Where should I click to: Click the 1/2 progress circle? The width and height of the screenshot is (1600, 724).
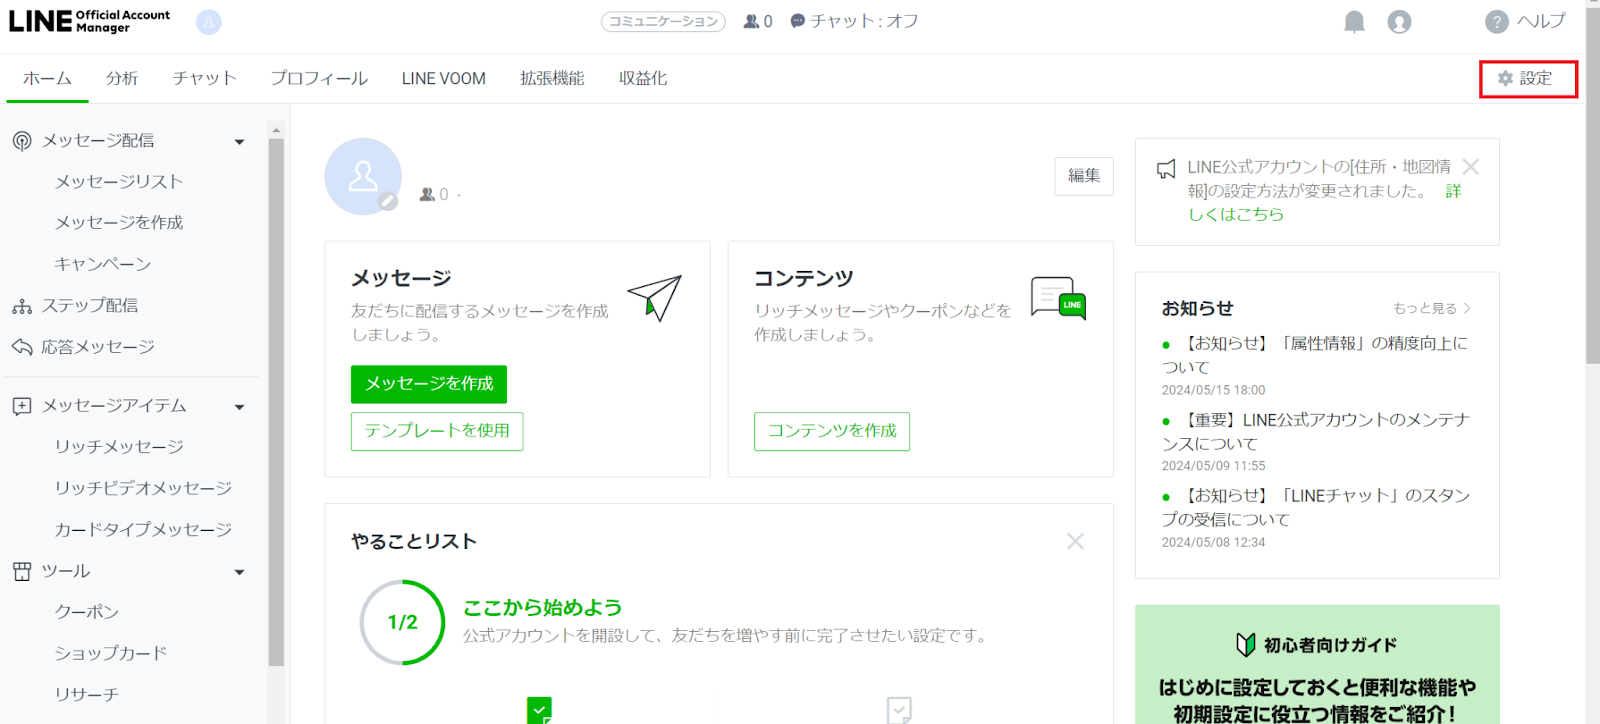402,622
